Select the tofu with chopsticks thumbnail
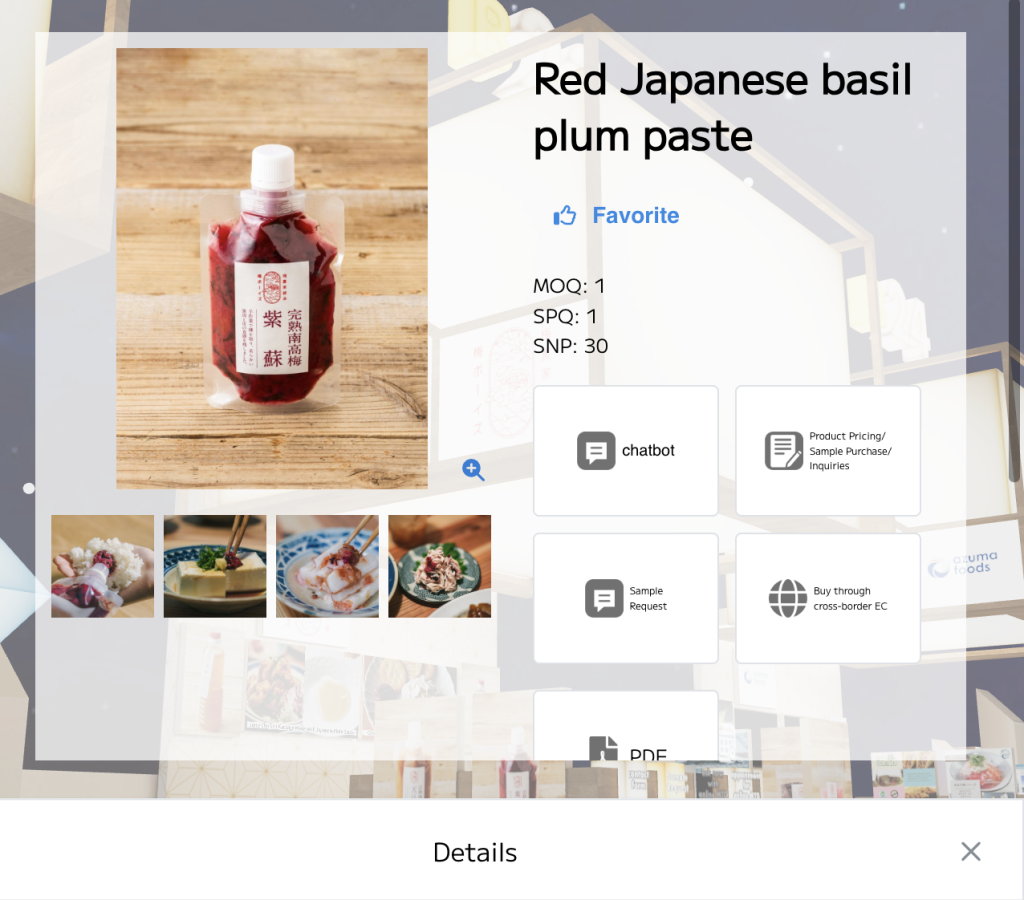This screenshot has height=900, width=1024. point(215,566)
